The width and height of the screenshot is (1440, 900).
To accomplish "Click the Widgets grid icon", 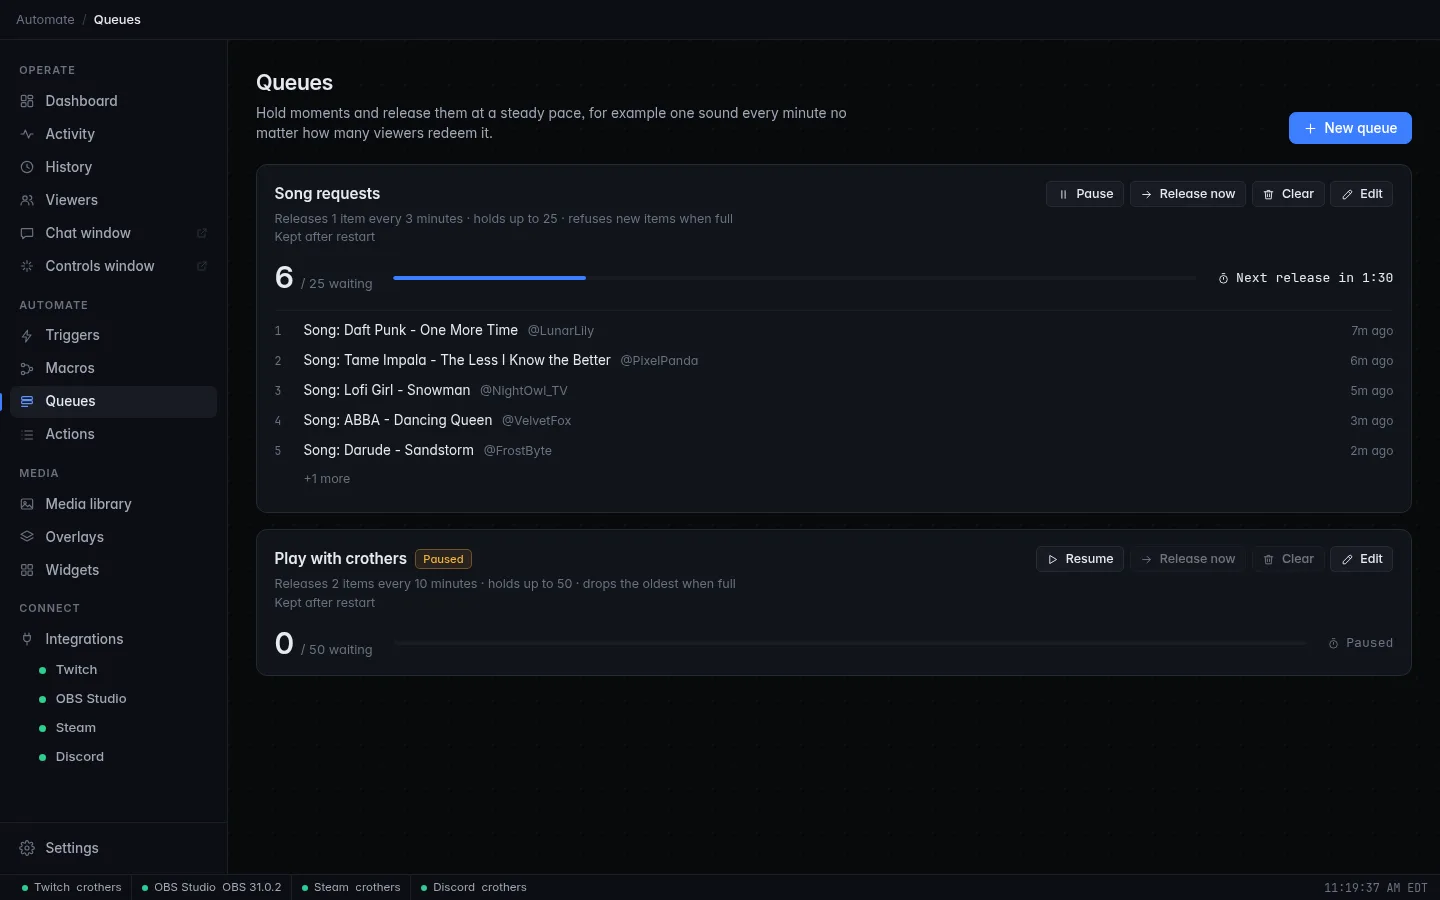I will [27, 570].
